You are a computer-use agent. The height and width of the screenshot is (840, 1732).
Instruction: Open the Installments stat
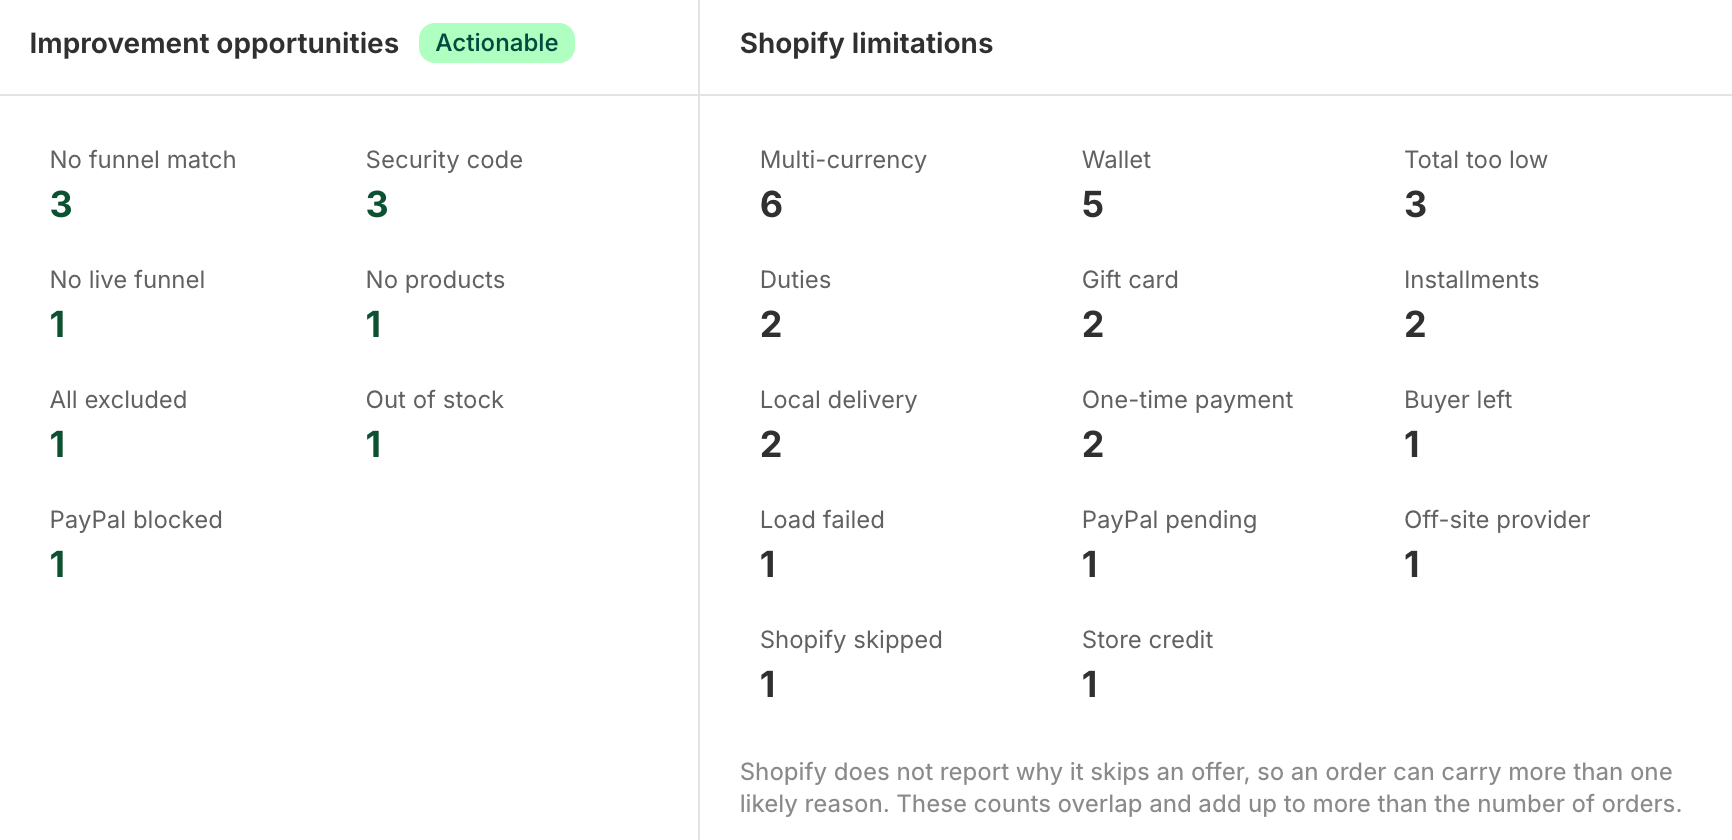pos(1471,304)
